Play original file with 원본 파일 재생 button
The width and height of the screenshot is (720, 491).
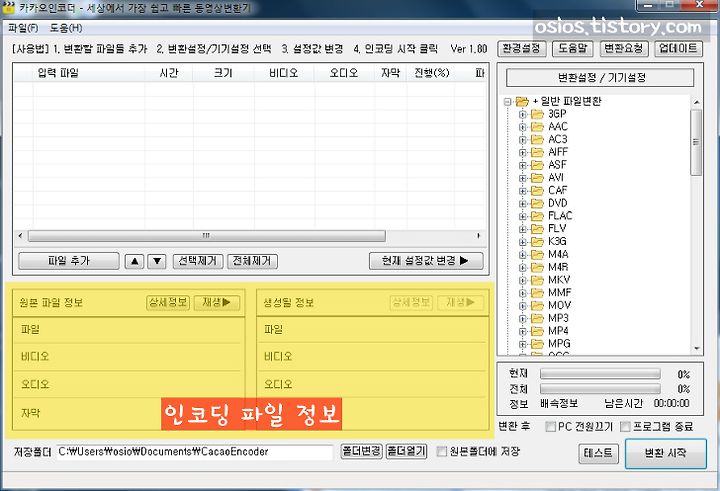point(217,302)
